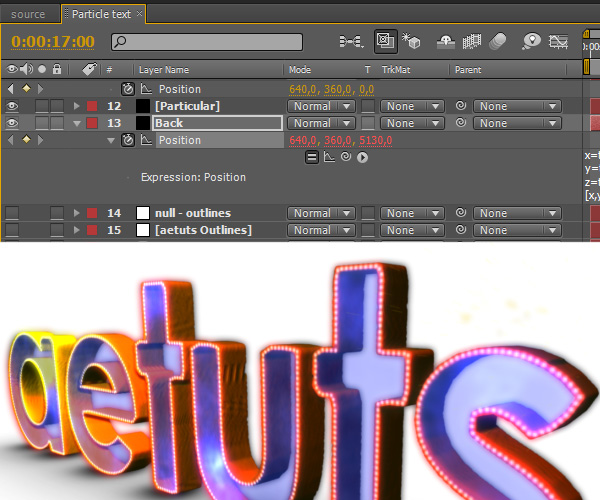Go to next keyframe on top Position row
Viewport: 600px width, 500px height.
tap(41, 89)
